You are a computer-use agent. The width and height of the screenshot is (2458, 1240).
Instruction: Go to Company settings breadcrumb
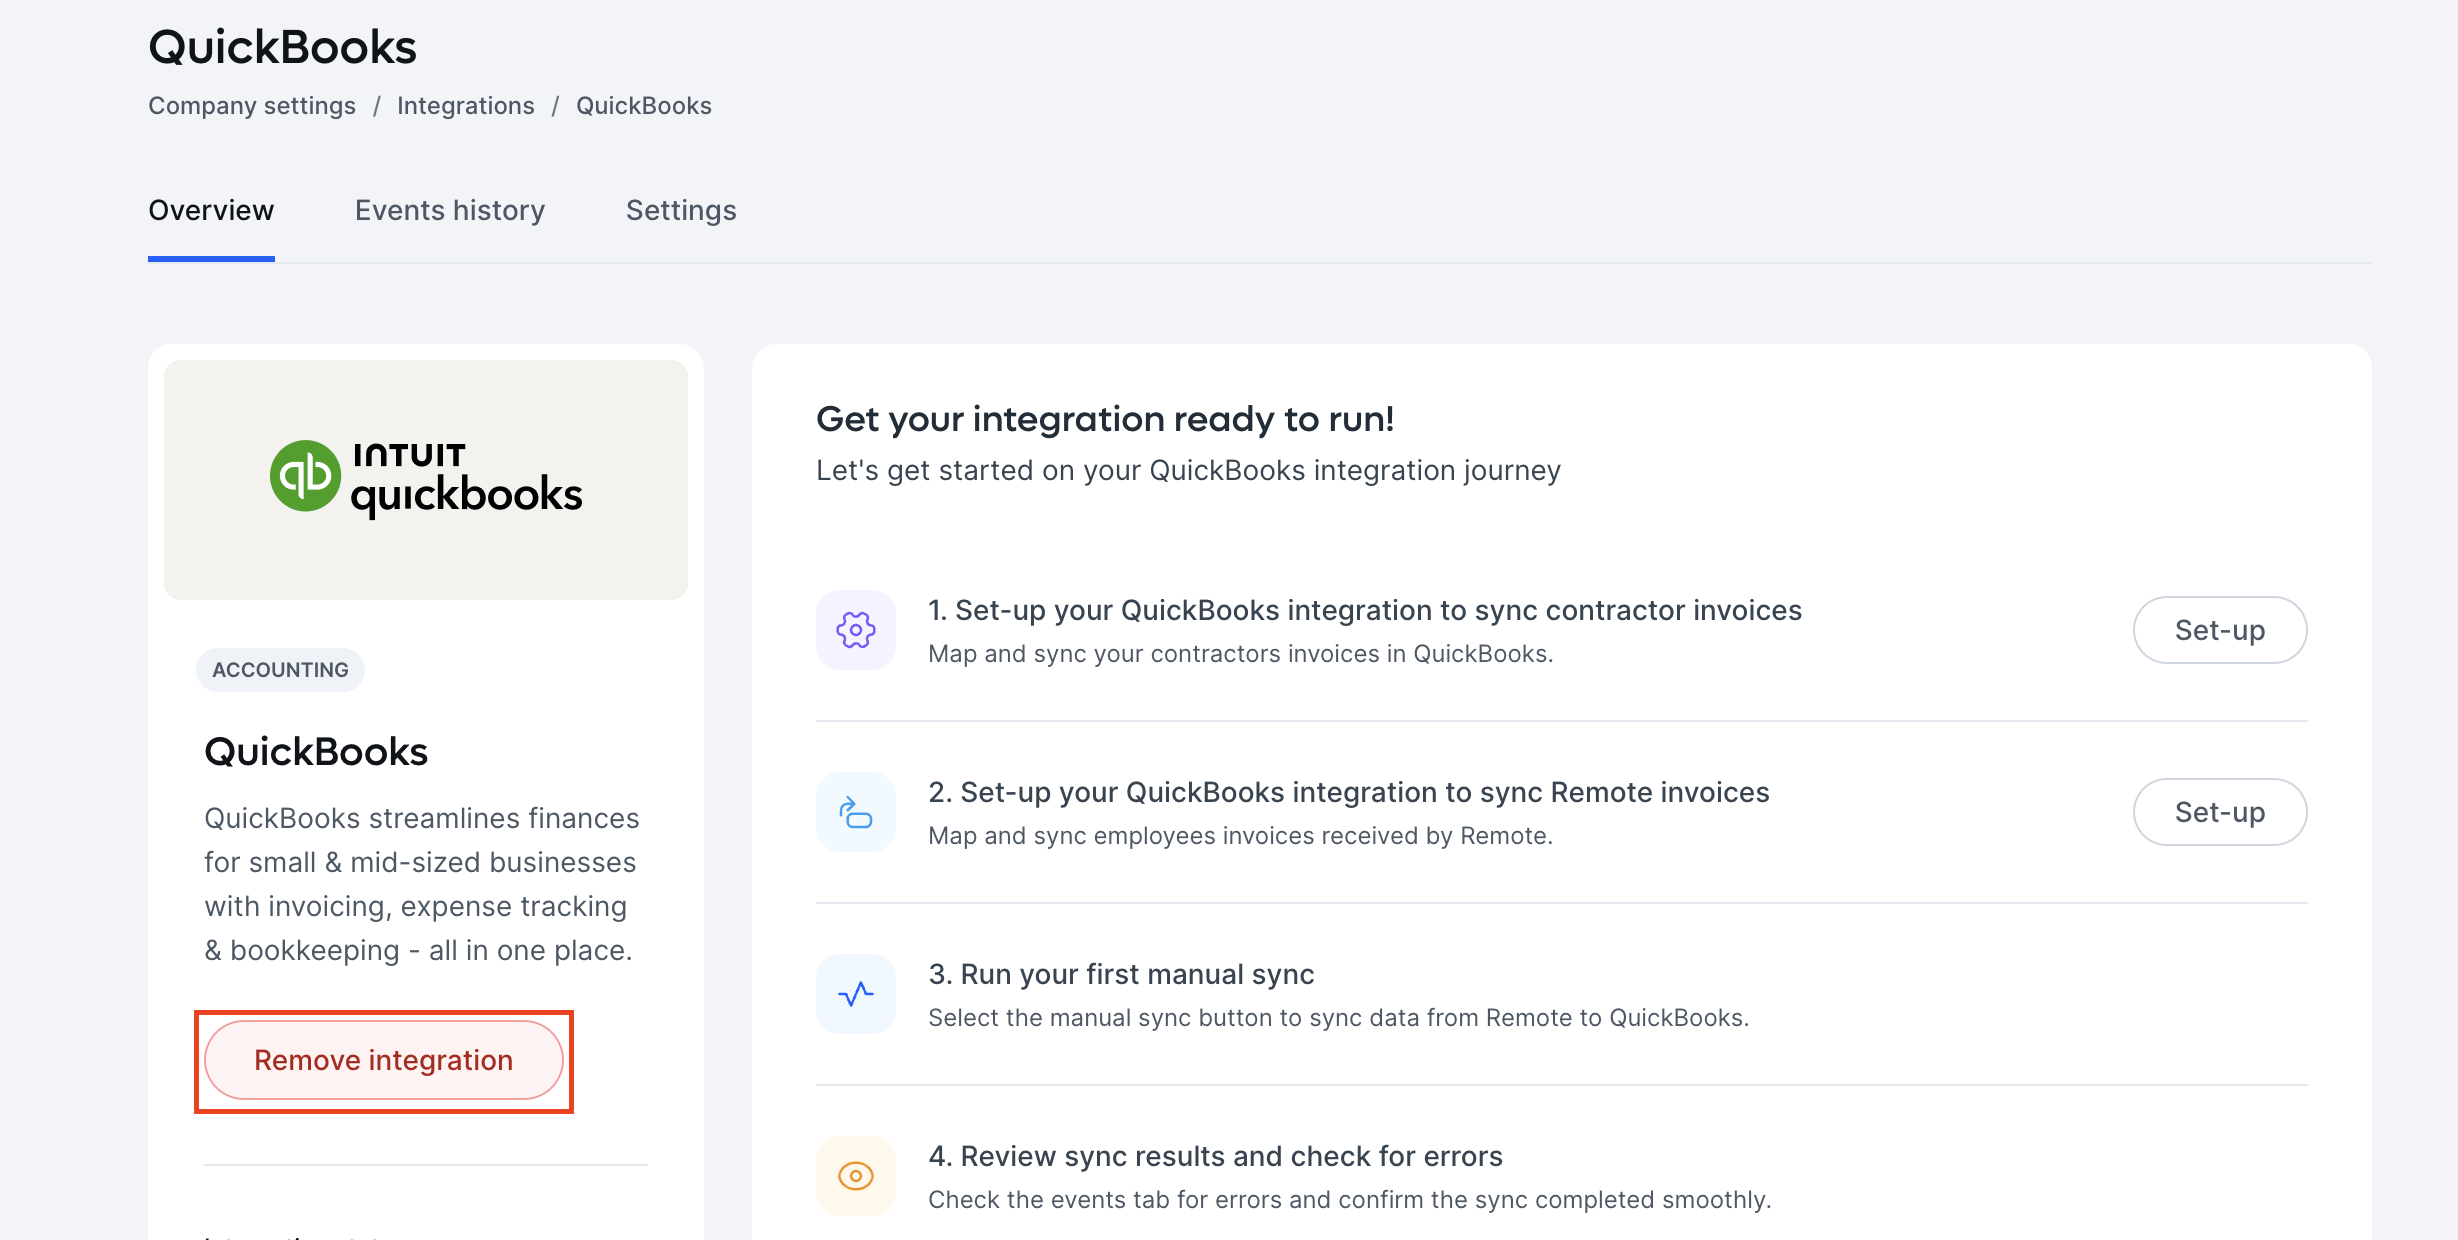pyautogui.click(x=252, y=105)
